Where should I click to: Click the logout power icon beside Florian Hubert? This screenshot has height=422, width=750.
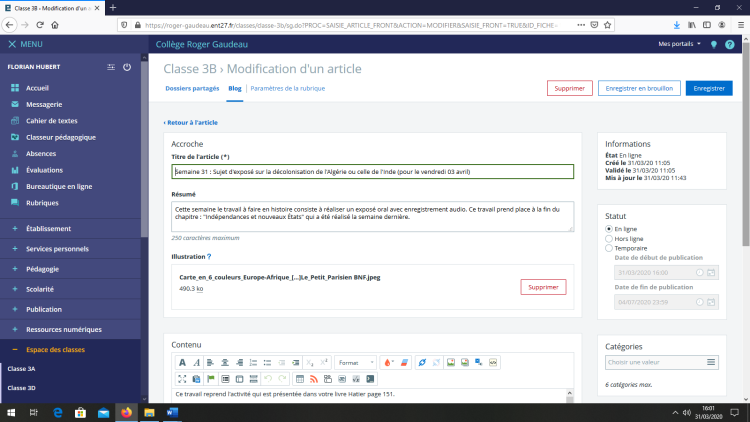point(127,67)
